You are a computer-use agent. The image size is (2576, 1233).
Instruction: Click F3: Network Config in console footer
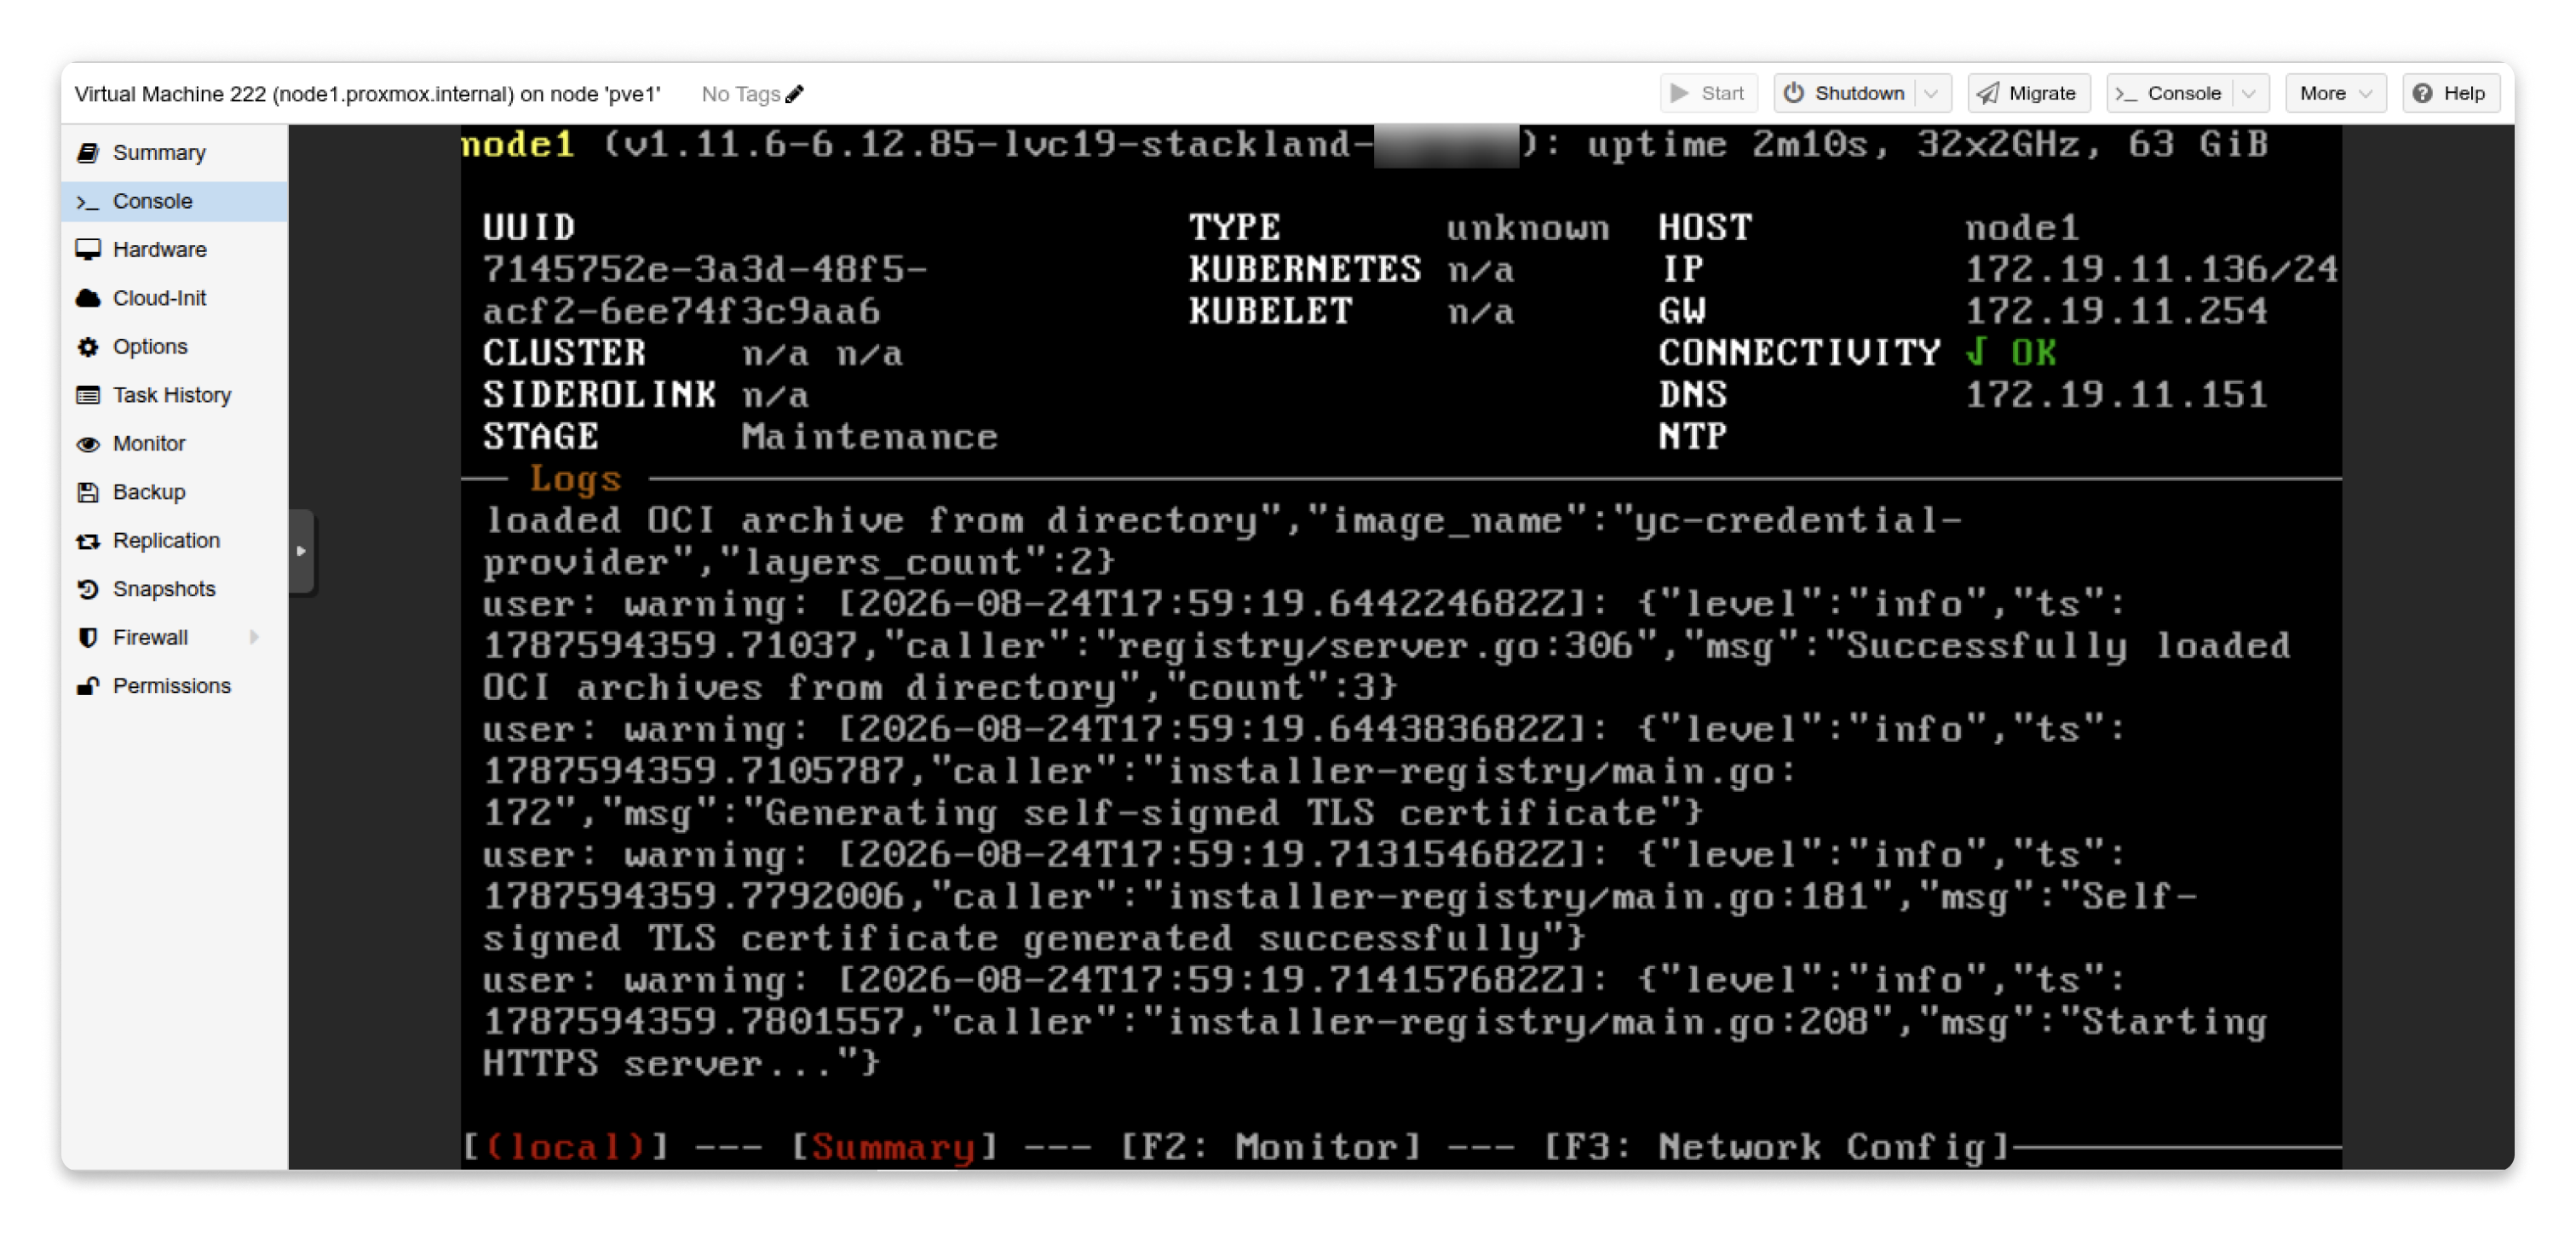[x=1775, y=1147]
